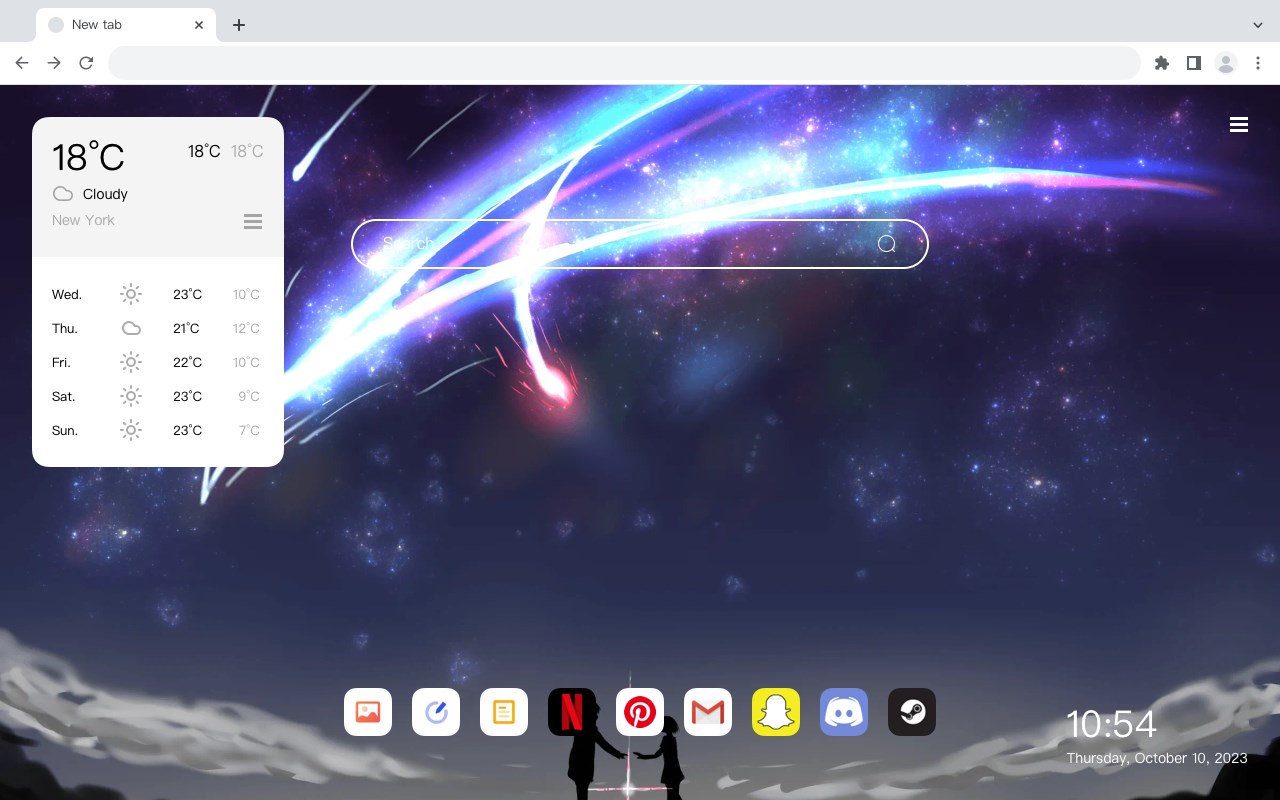The height and width of the screenshot is (800, 1280).
Task: Focus the browser address bar
Action: click(624, 63)
